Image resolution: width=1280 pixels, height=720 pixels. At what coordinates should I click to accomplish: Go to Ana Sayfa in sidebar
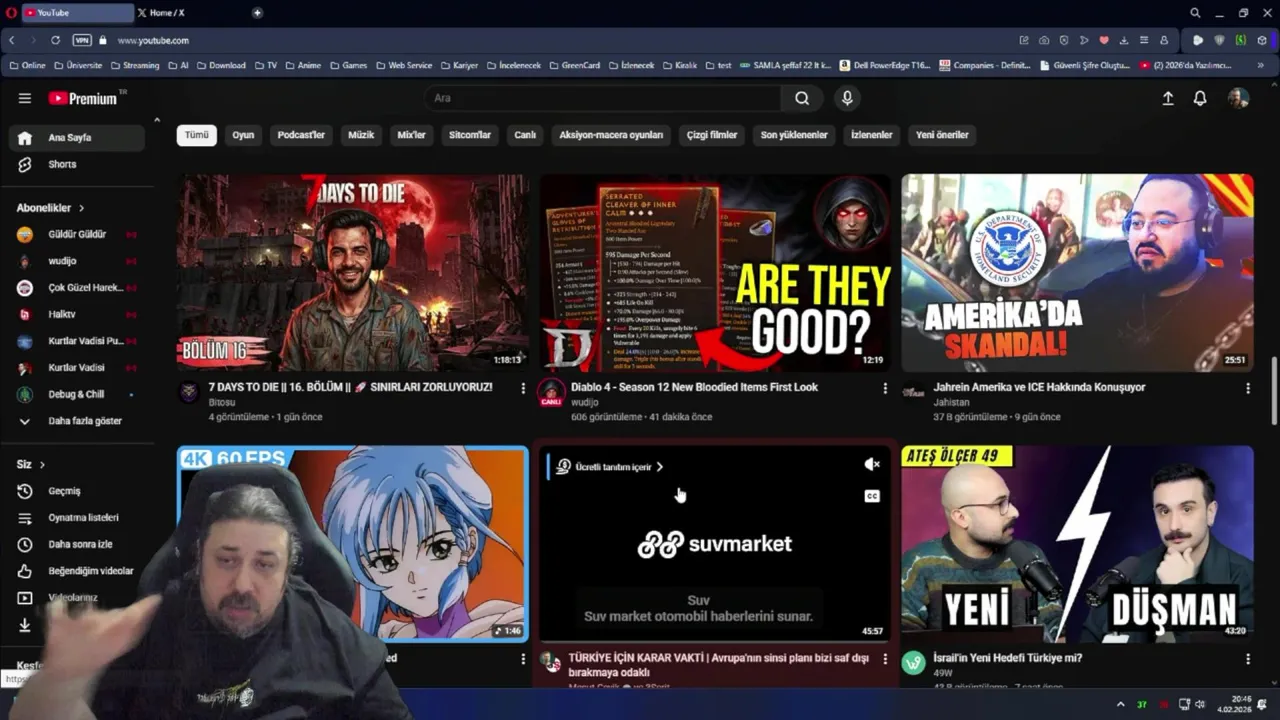77,138
